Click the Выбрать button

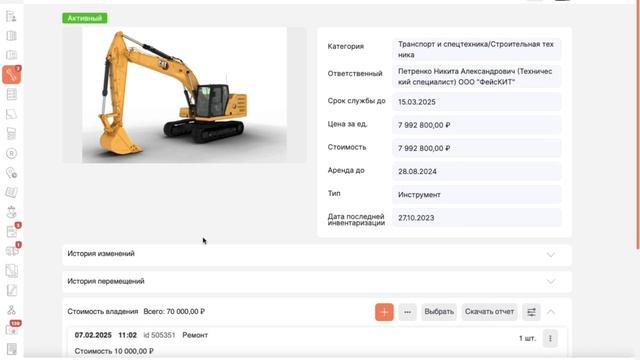(x=439, y=312)
